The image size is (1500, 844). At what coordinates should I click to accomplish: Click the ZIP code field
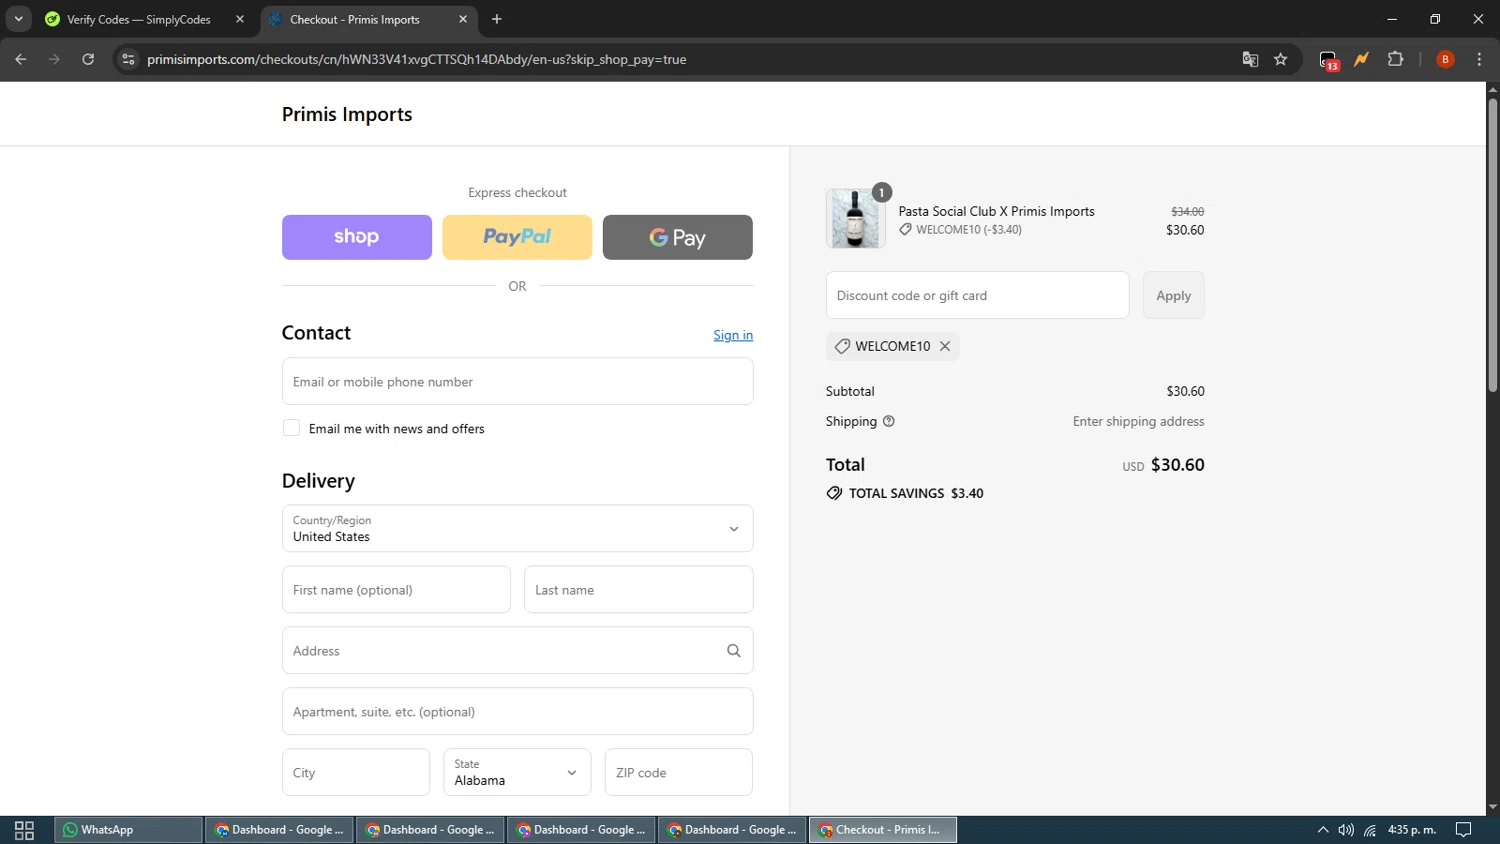(x=678, y=772)
